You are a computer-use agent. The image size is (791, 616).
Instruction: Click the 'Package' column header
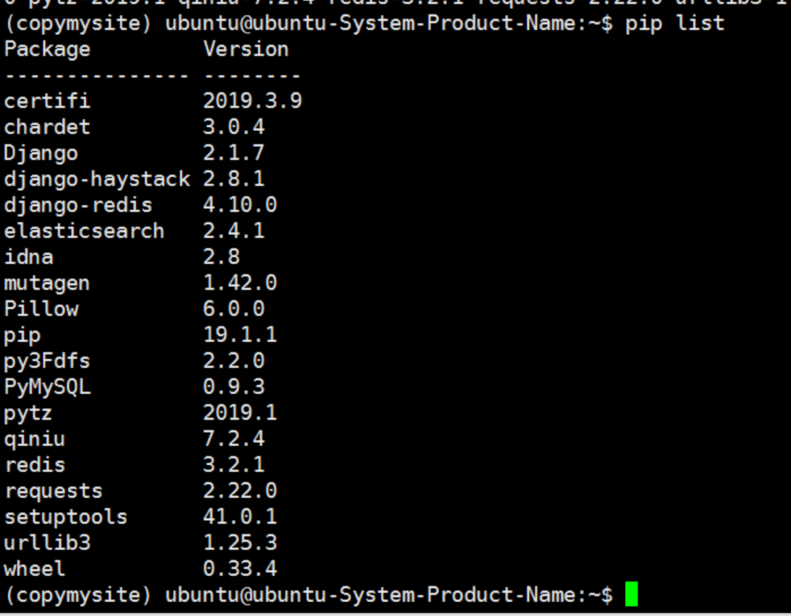[47, 49]
